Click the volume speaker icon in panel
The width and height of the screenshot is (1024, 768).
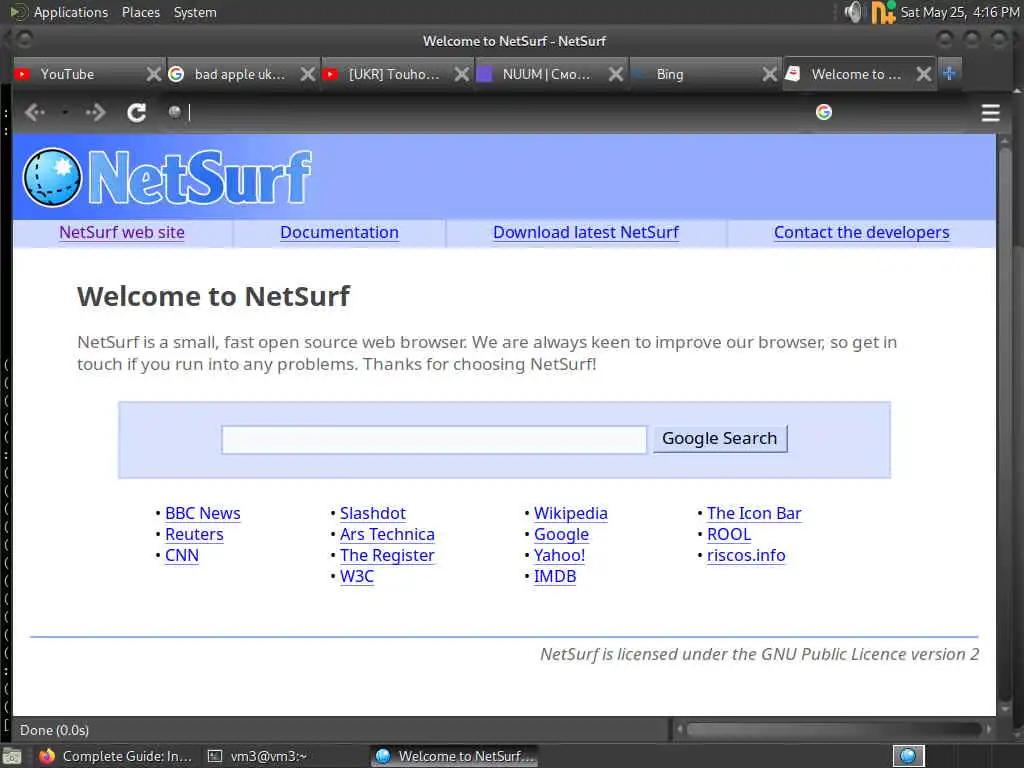tap(852, 12)
